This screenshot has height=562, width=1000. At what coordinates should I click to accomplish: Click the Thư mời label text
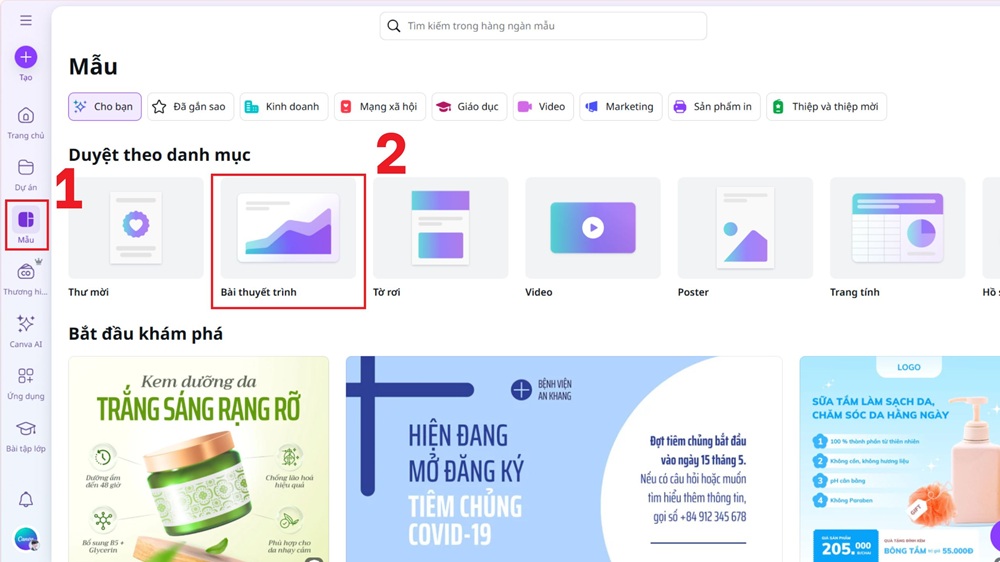click(88, 292)
